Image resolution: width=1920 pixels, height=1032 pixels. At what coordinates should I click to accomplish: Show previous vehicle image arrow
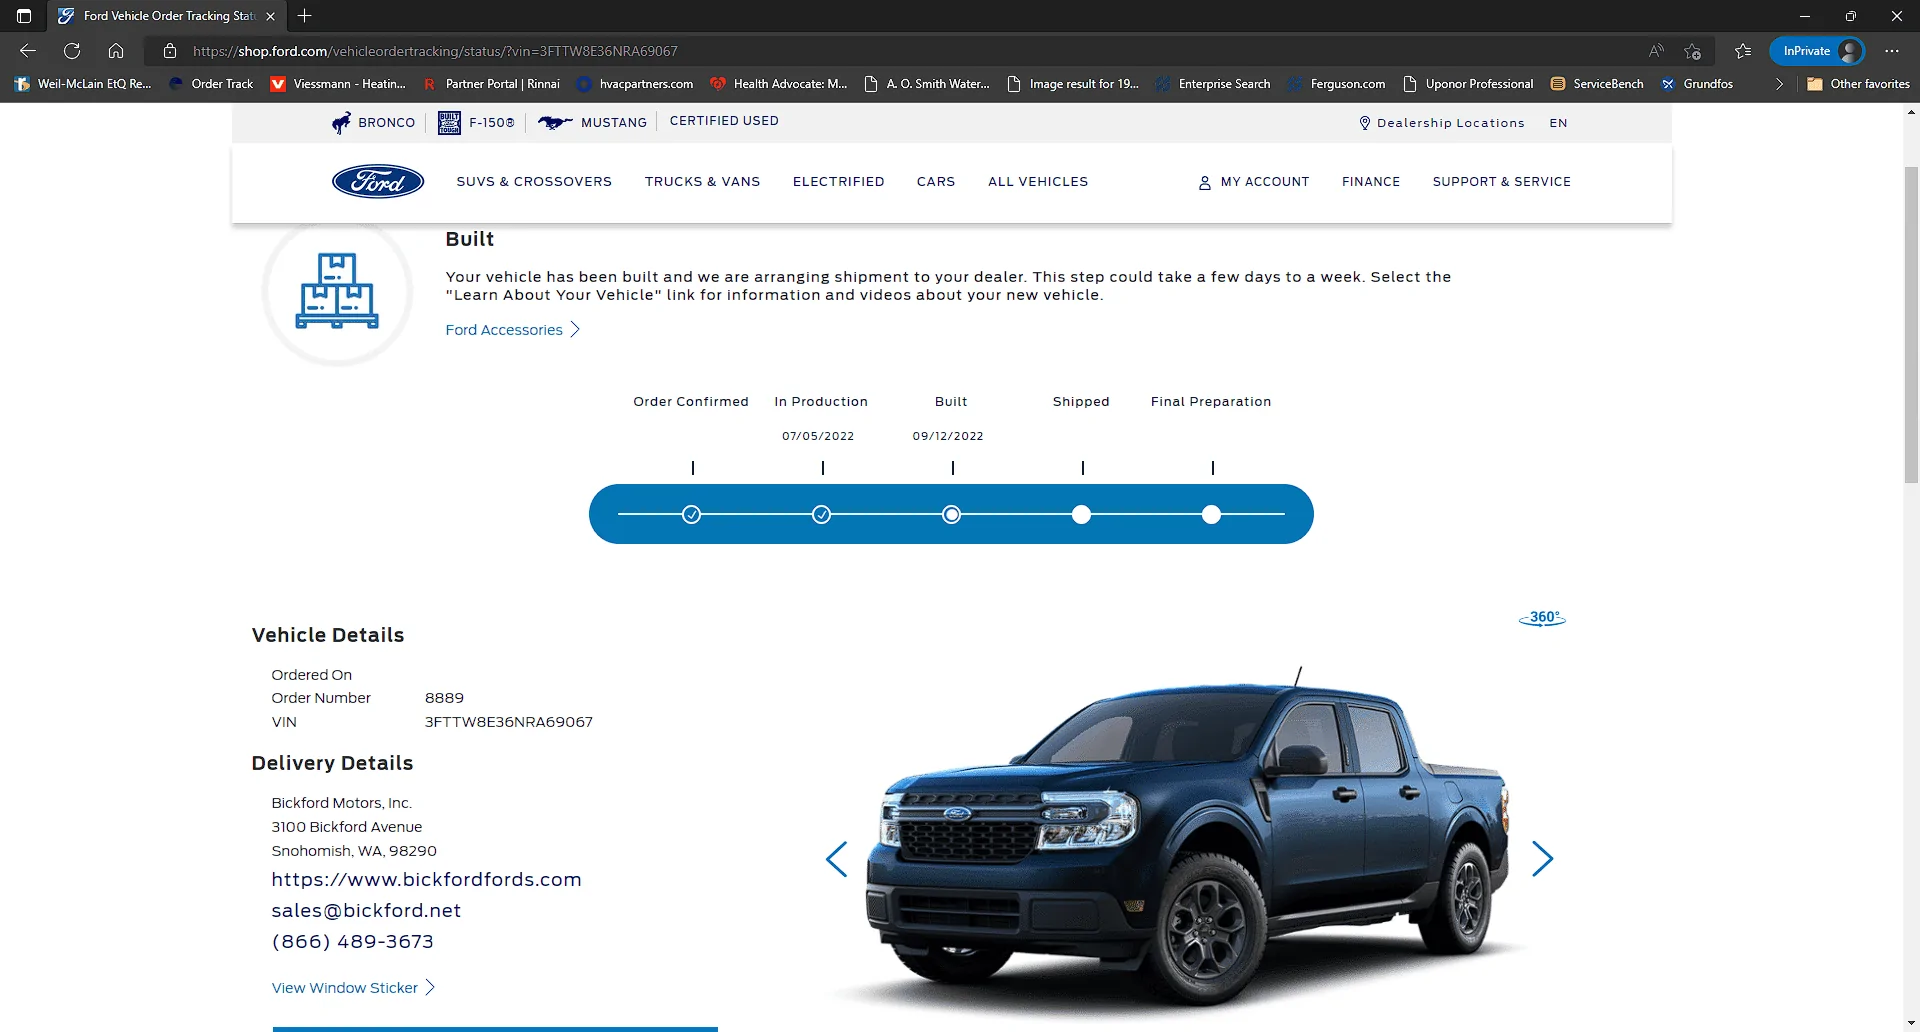click(837, 859)
